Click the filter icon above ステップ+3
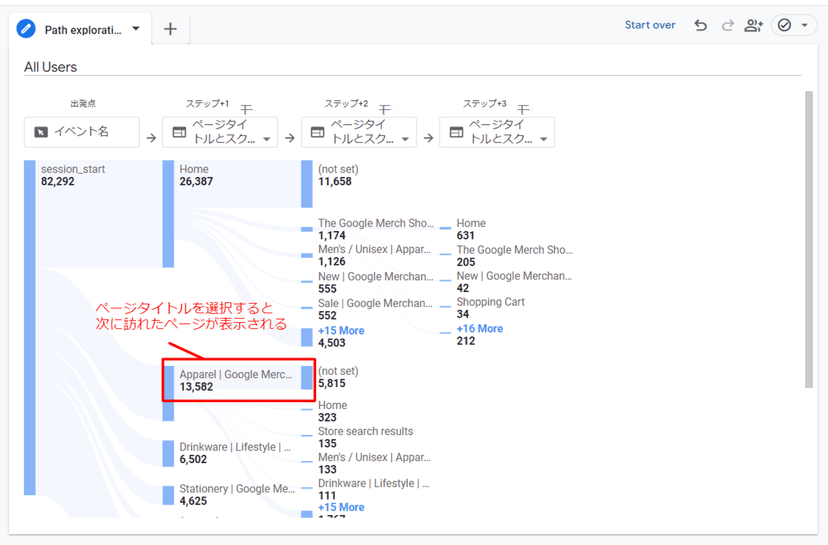Screen dimensions: 828x545 point(523,109)
